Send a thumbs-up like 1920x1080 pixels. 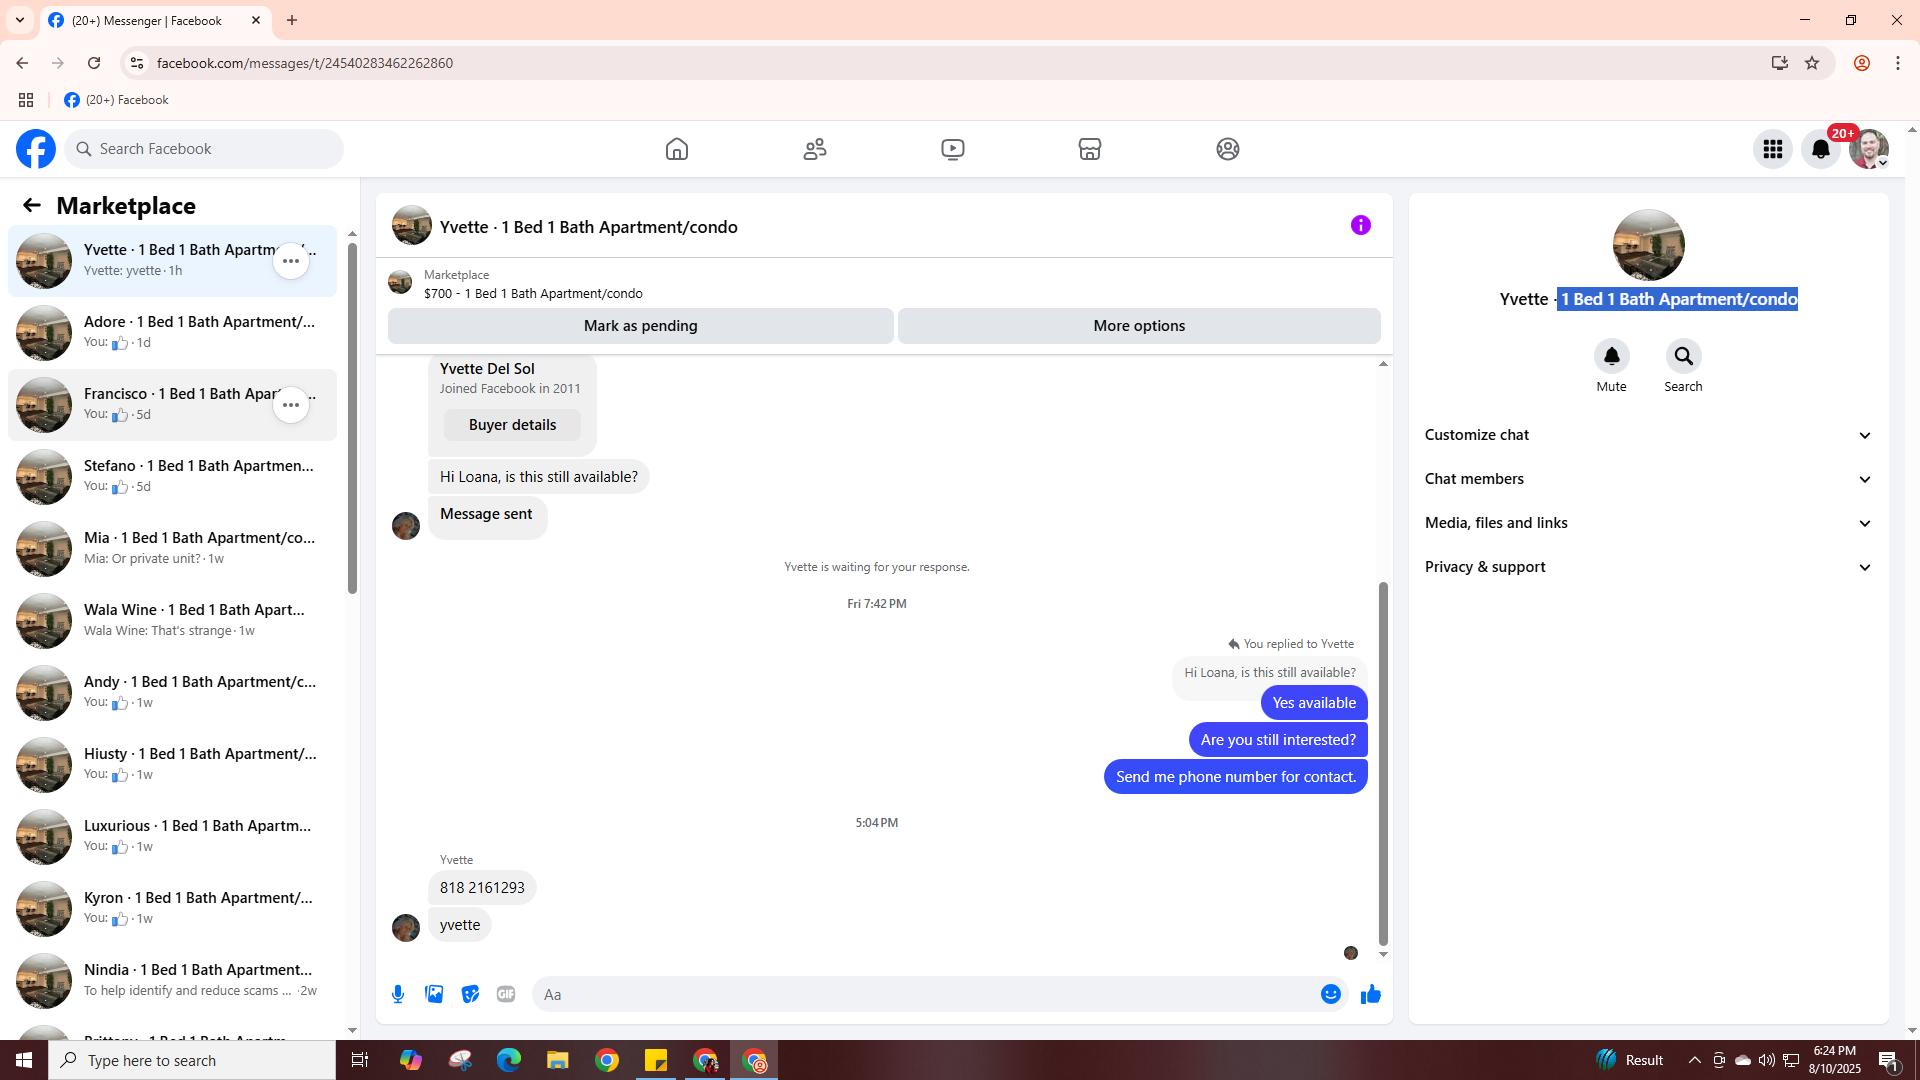[1370, 994]
